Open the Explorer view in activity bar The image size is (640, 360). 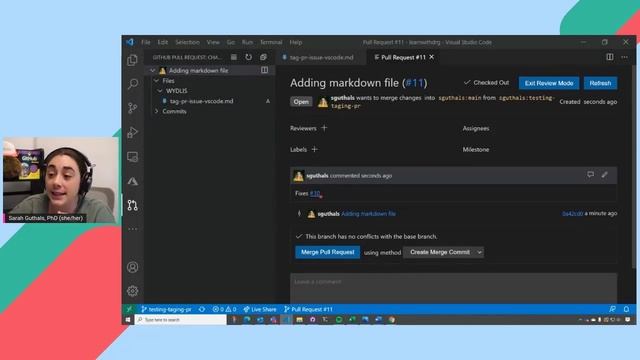click(x=132, y=60)
